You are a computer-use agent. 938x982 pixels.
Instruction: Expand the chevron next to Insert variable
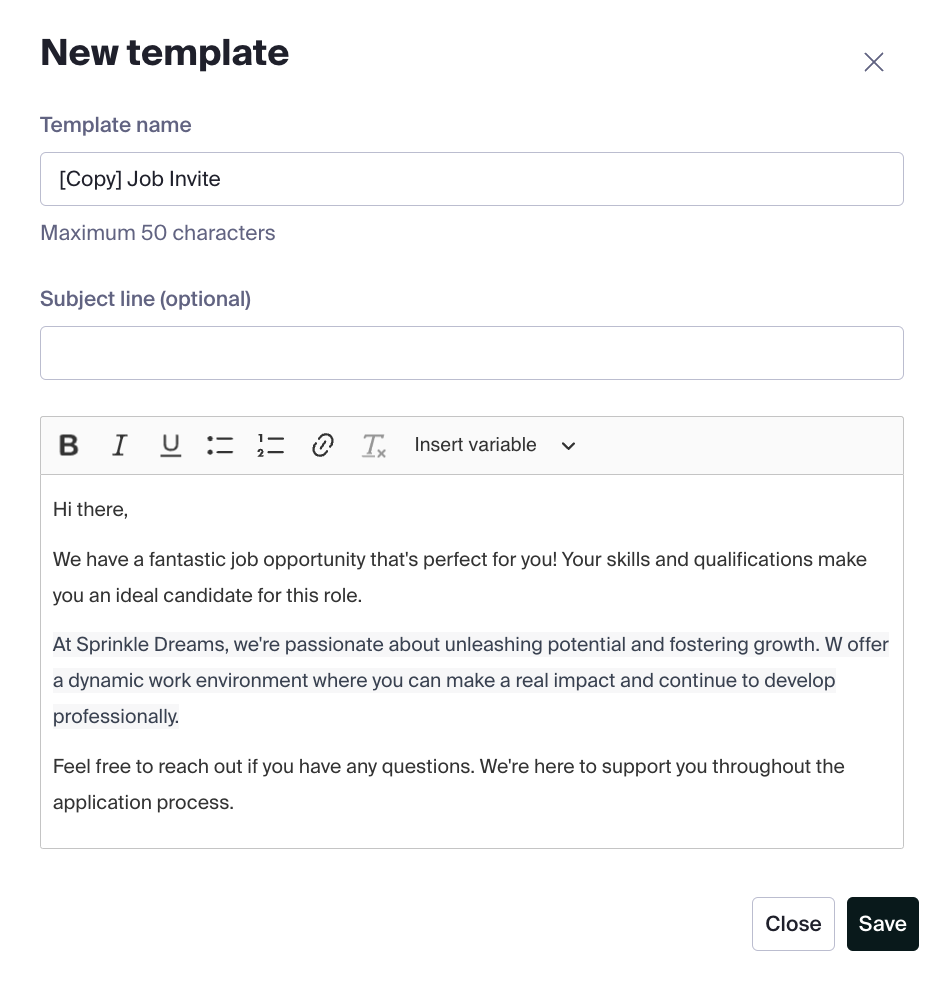click(568, 446)
